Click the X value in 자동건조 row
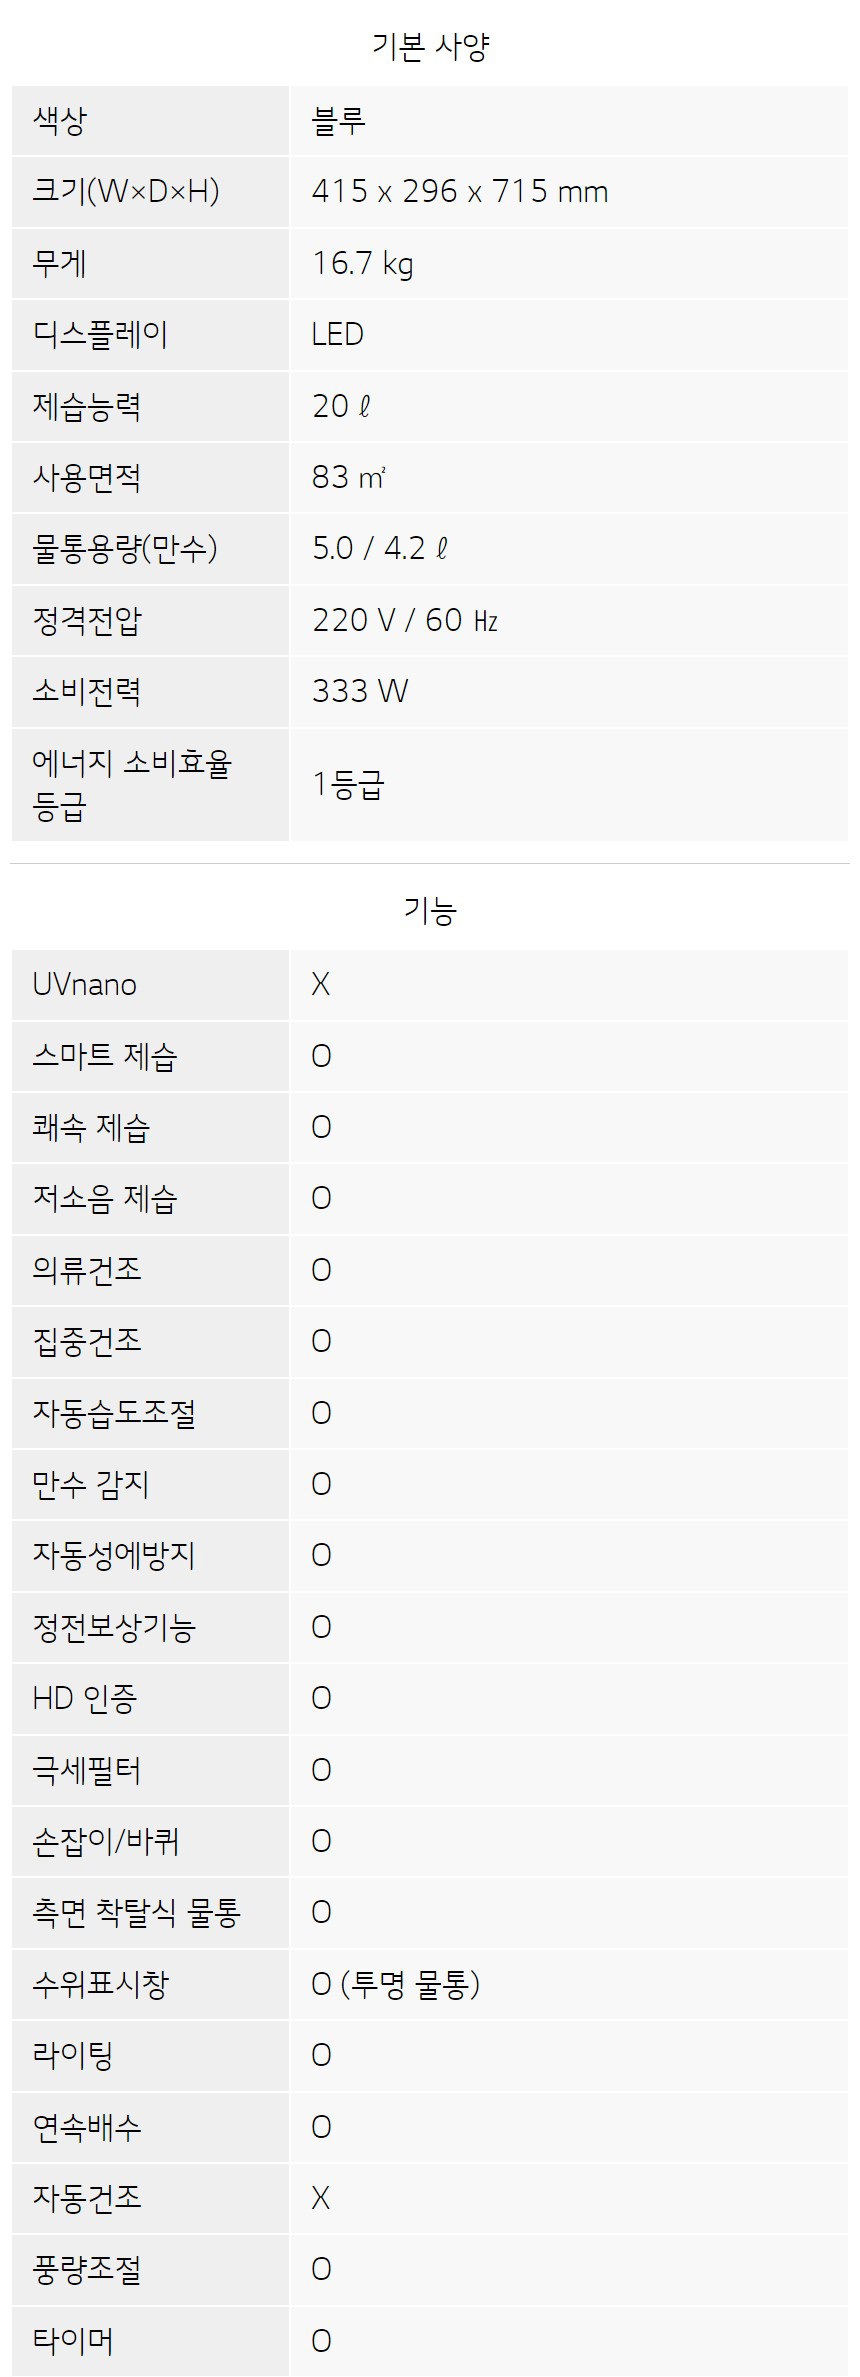This screenshot has height=2377, width=860. (x=321, y=2198)
